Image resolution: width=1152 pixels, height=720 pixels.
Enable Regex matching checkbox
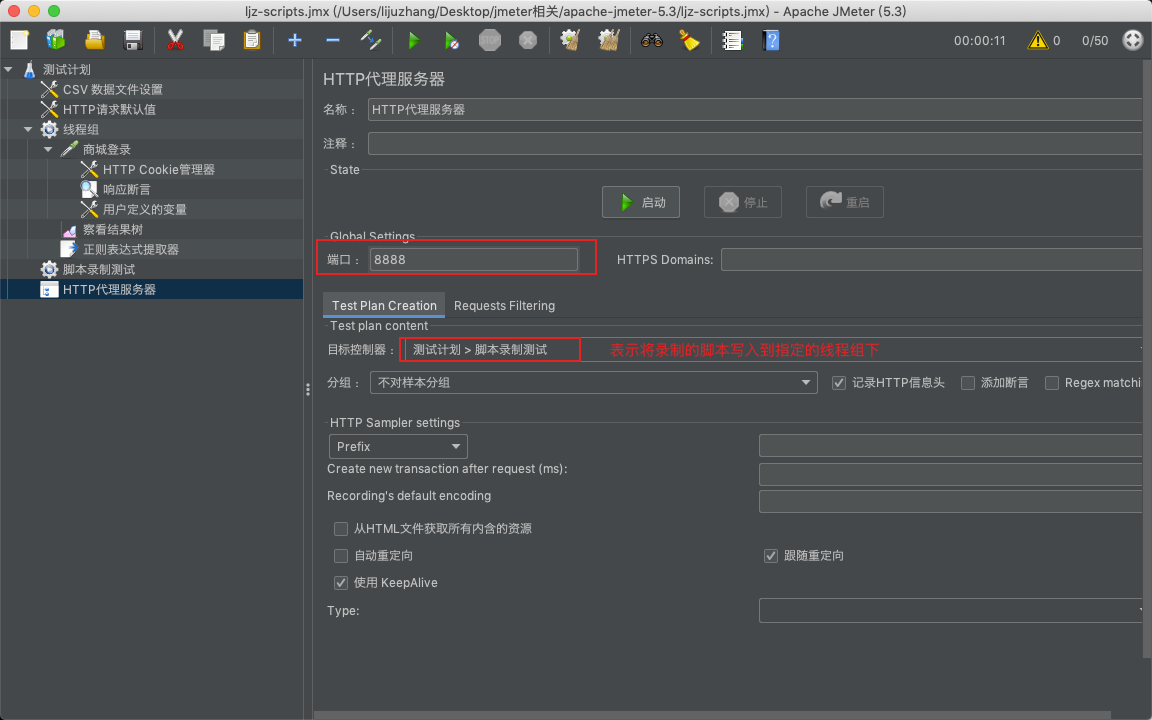1052,383
